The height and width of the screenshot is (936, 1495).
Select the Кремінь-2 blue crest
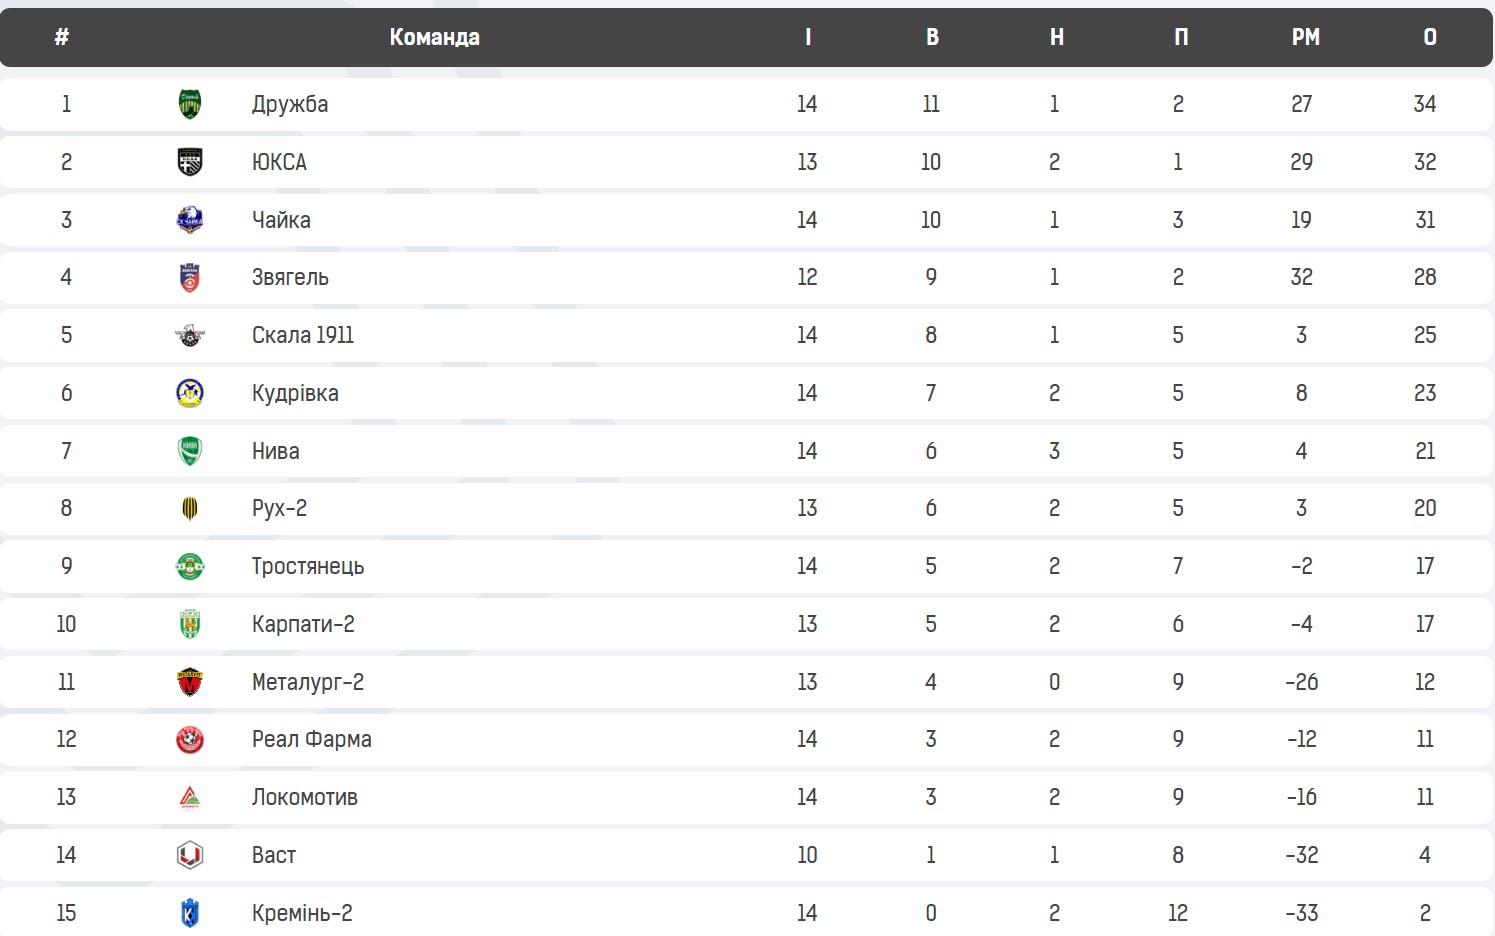pos(190,913)
